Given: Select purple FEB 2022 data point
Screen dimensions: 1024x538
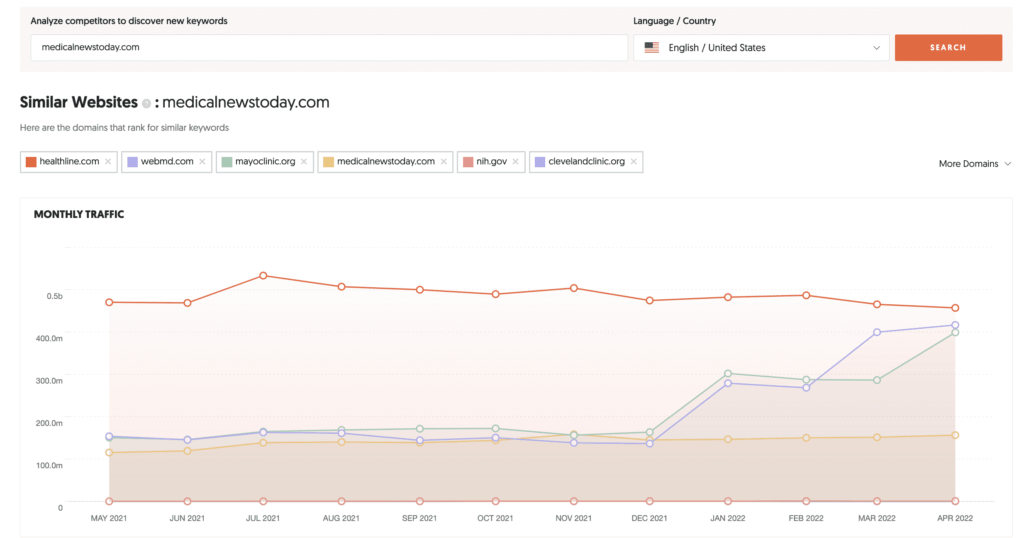Looking at the screenshot, I should click(x=806, y=388).
